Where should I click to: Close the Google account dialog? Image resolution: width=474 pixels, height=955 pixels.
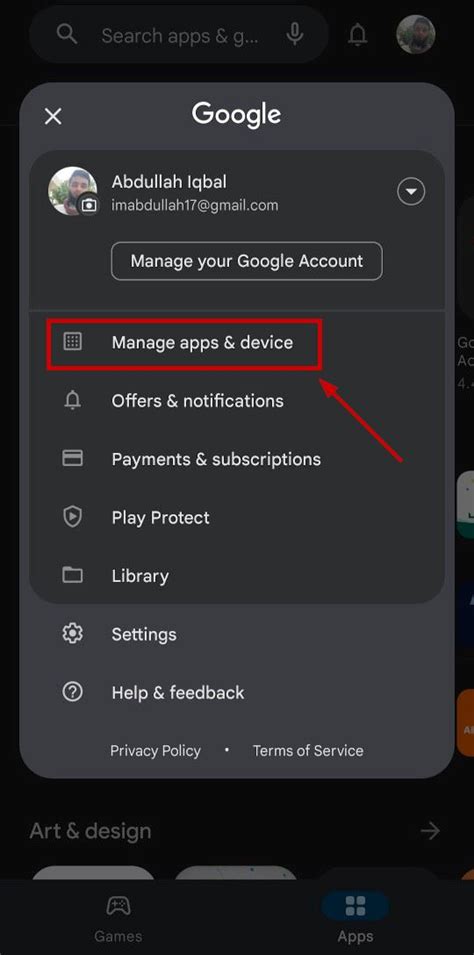tap(53, 116)
